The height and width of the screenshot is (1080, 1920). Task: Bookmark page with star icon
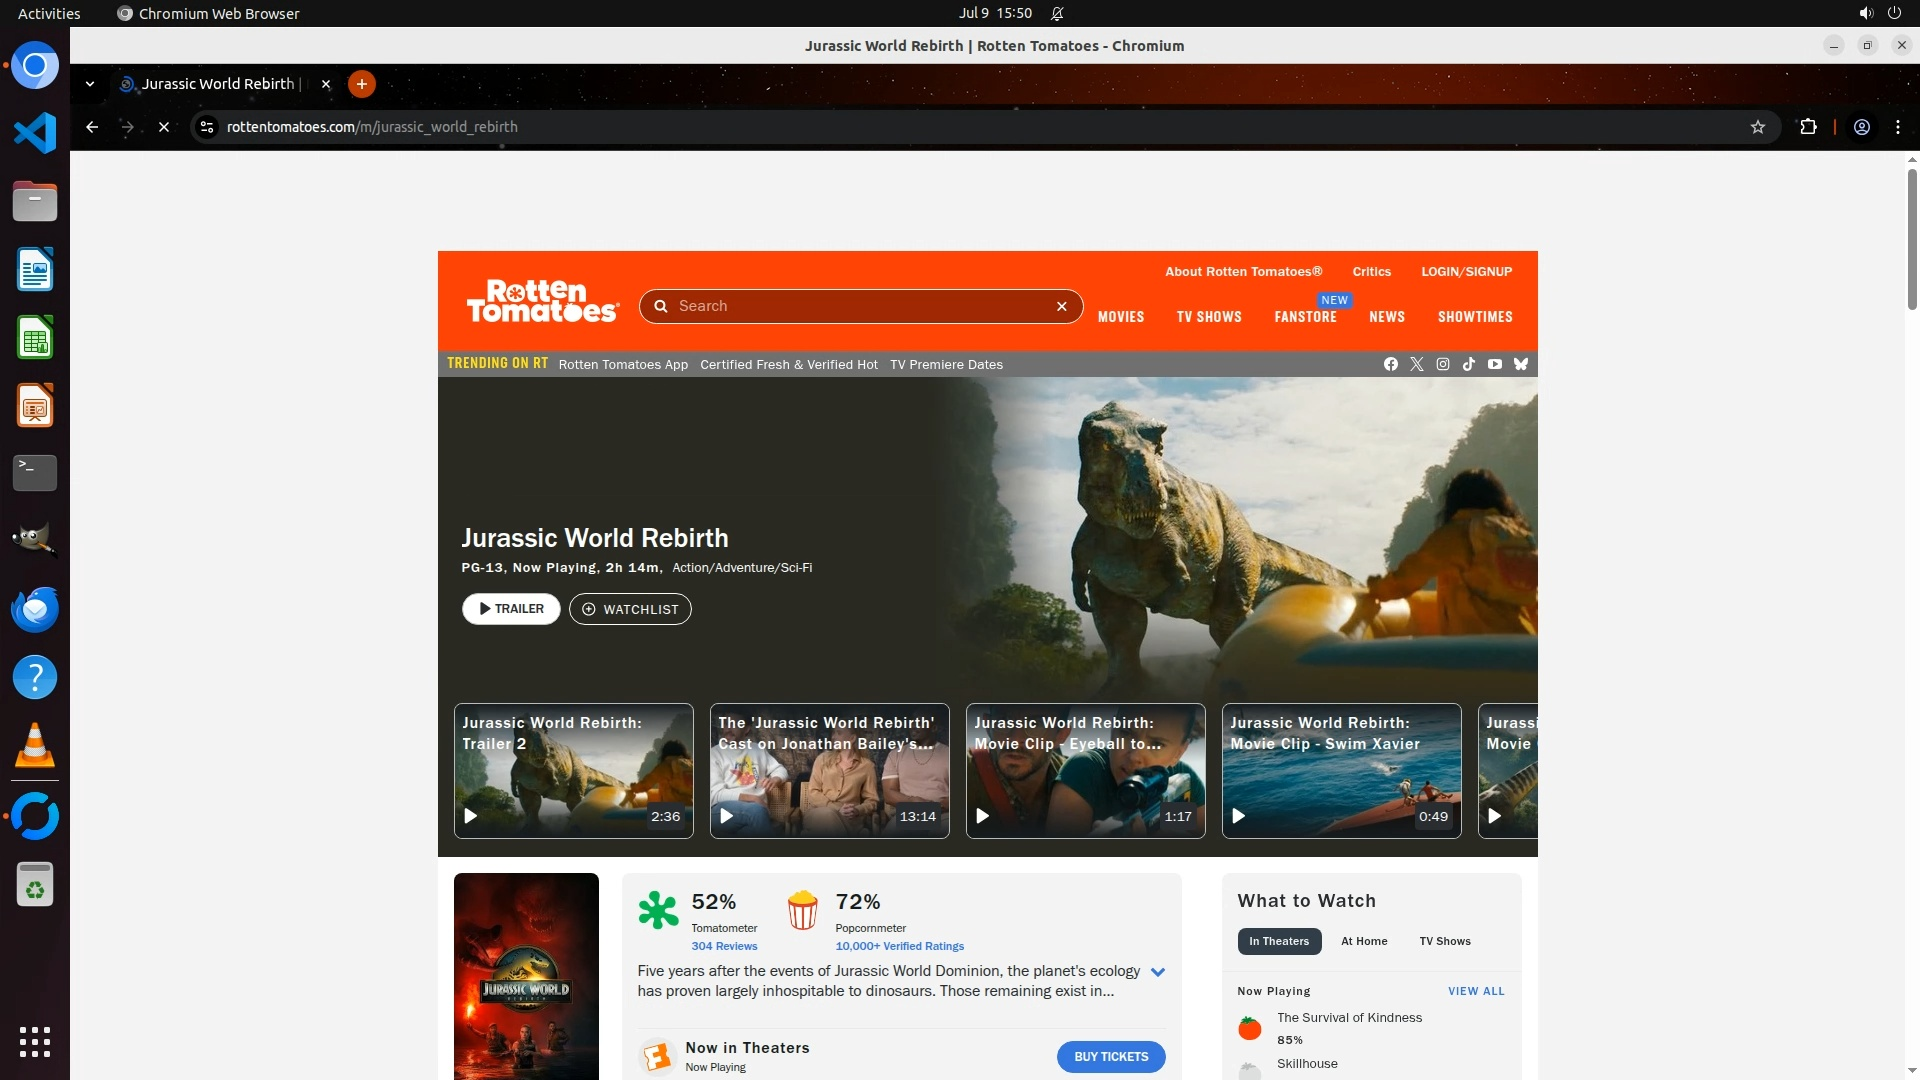click(1757, 127)
